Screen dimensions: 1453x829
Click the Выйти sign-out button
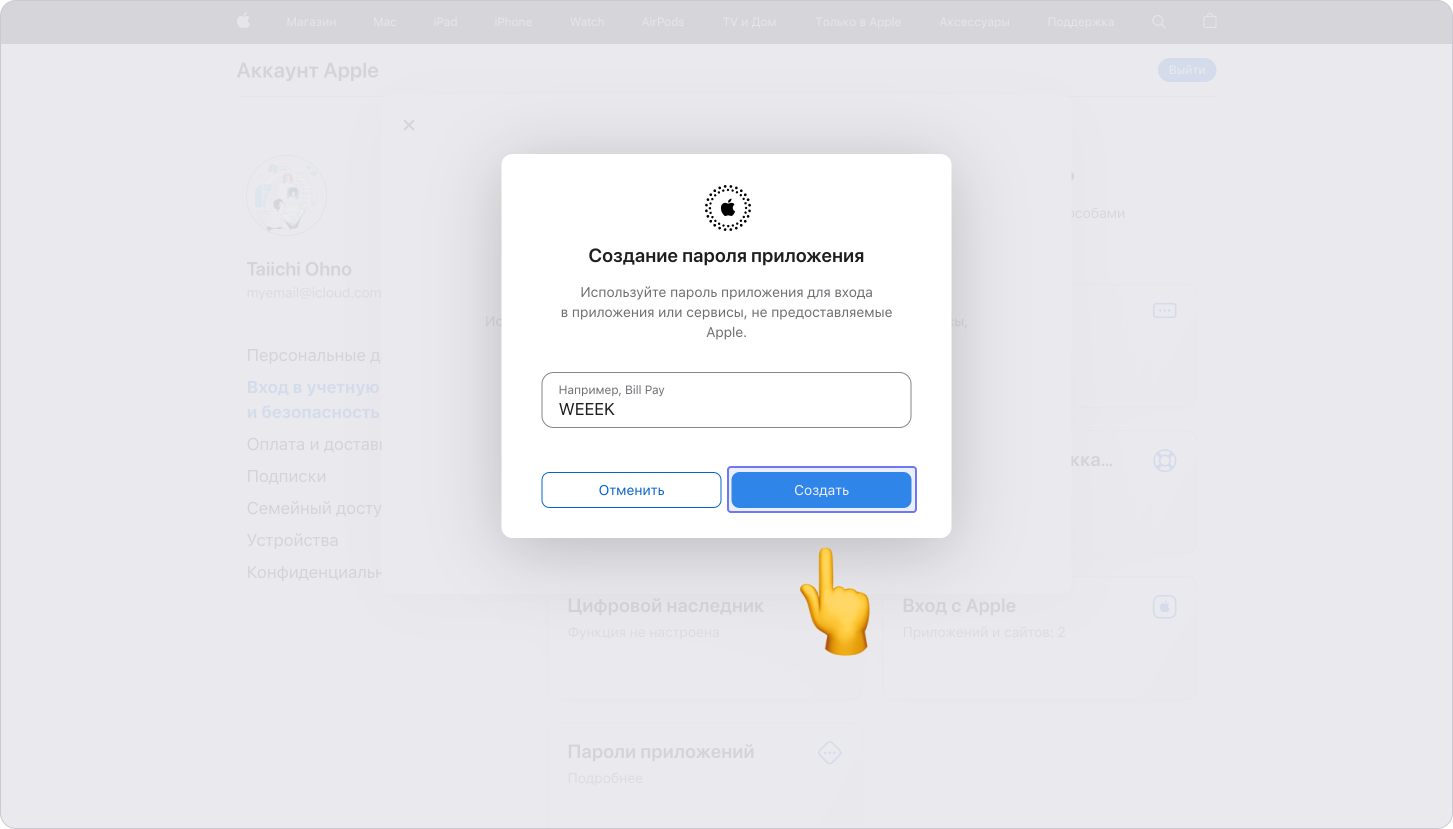coord(1186,70)
